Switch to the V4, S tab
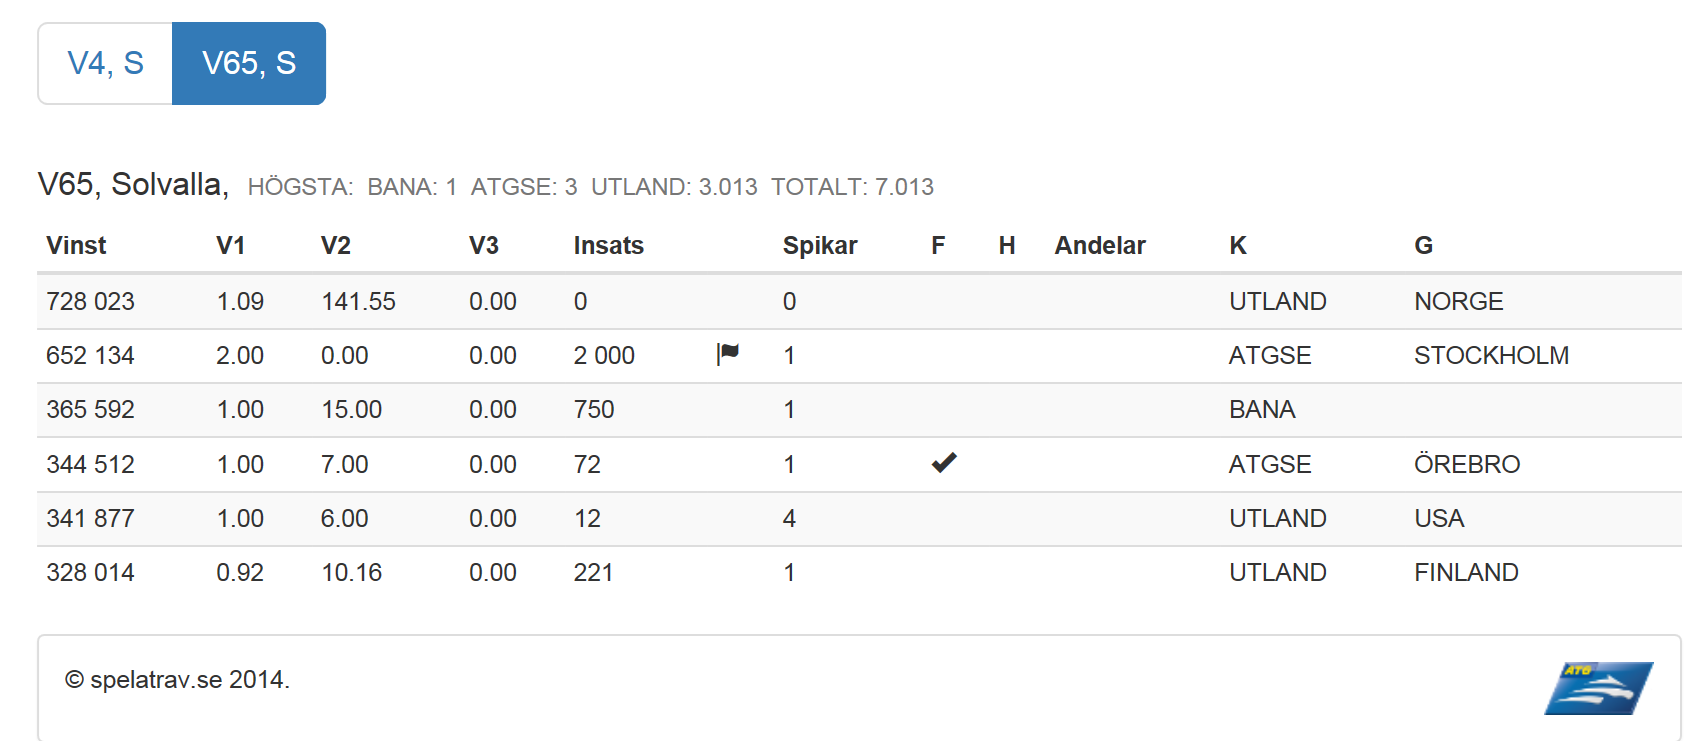This screenshot has height=741, width=1685. pyautogui.click(x=106, y=63)
